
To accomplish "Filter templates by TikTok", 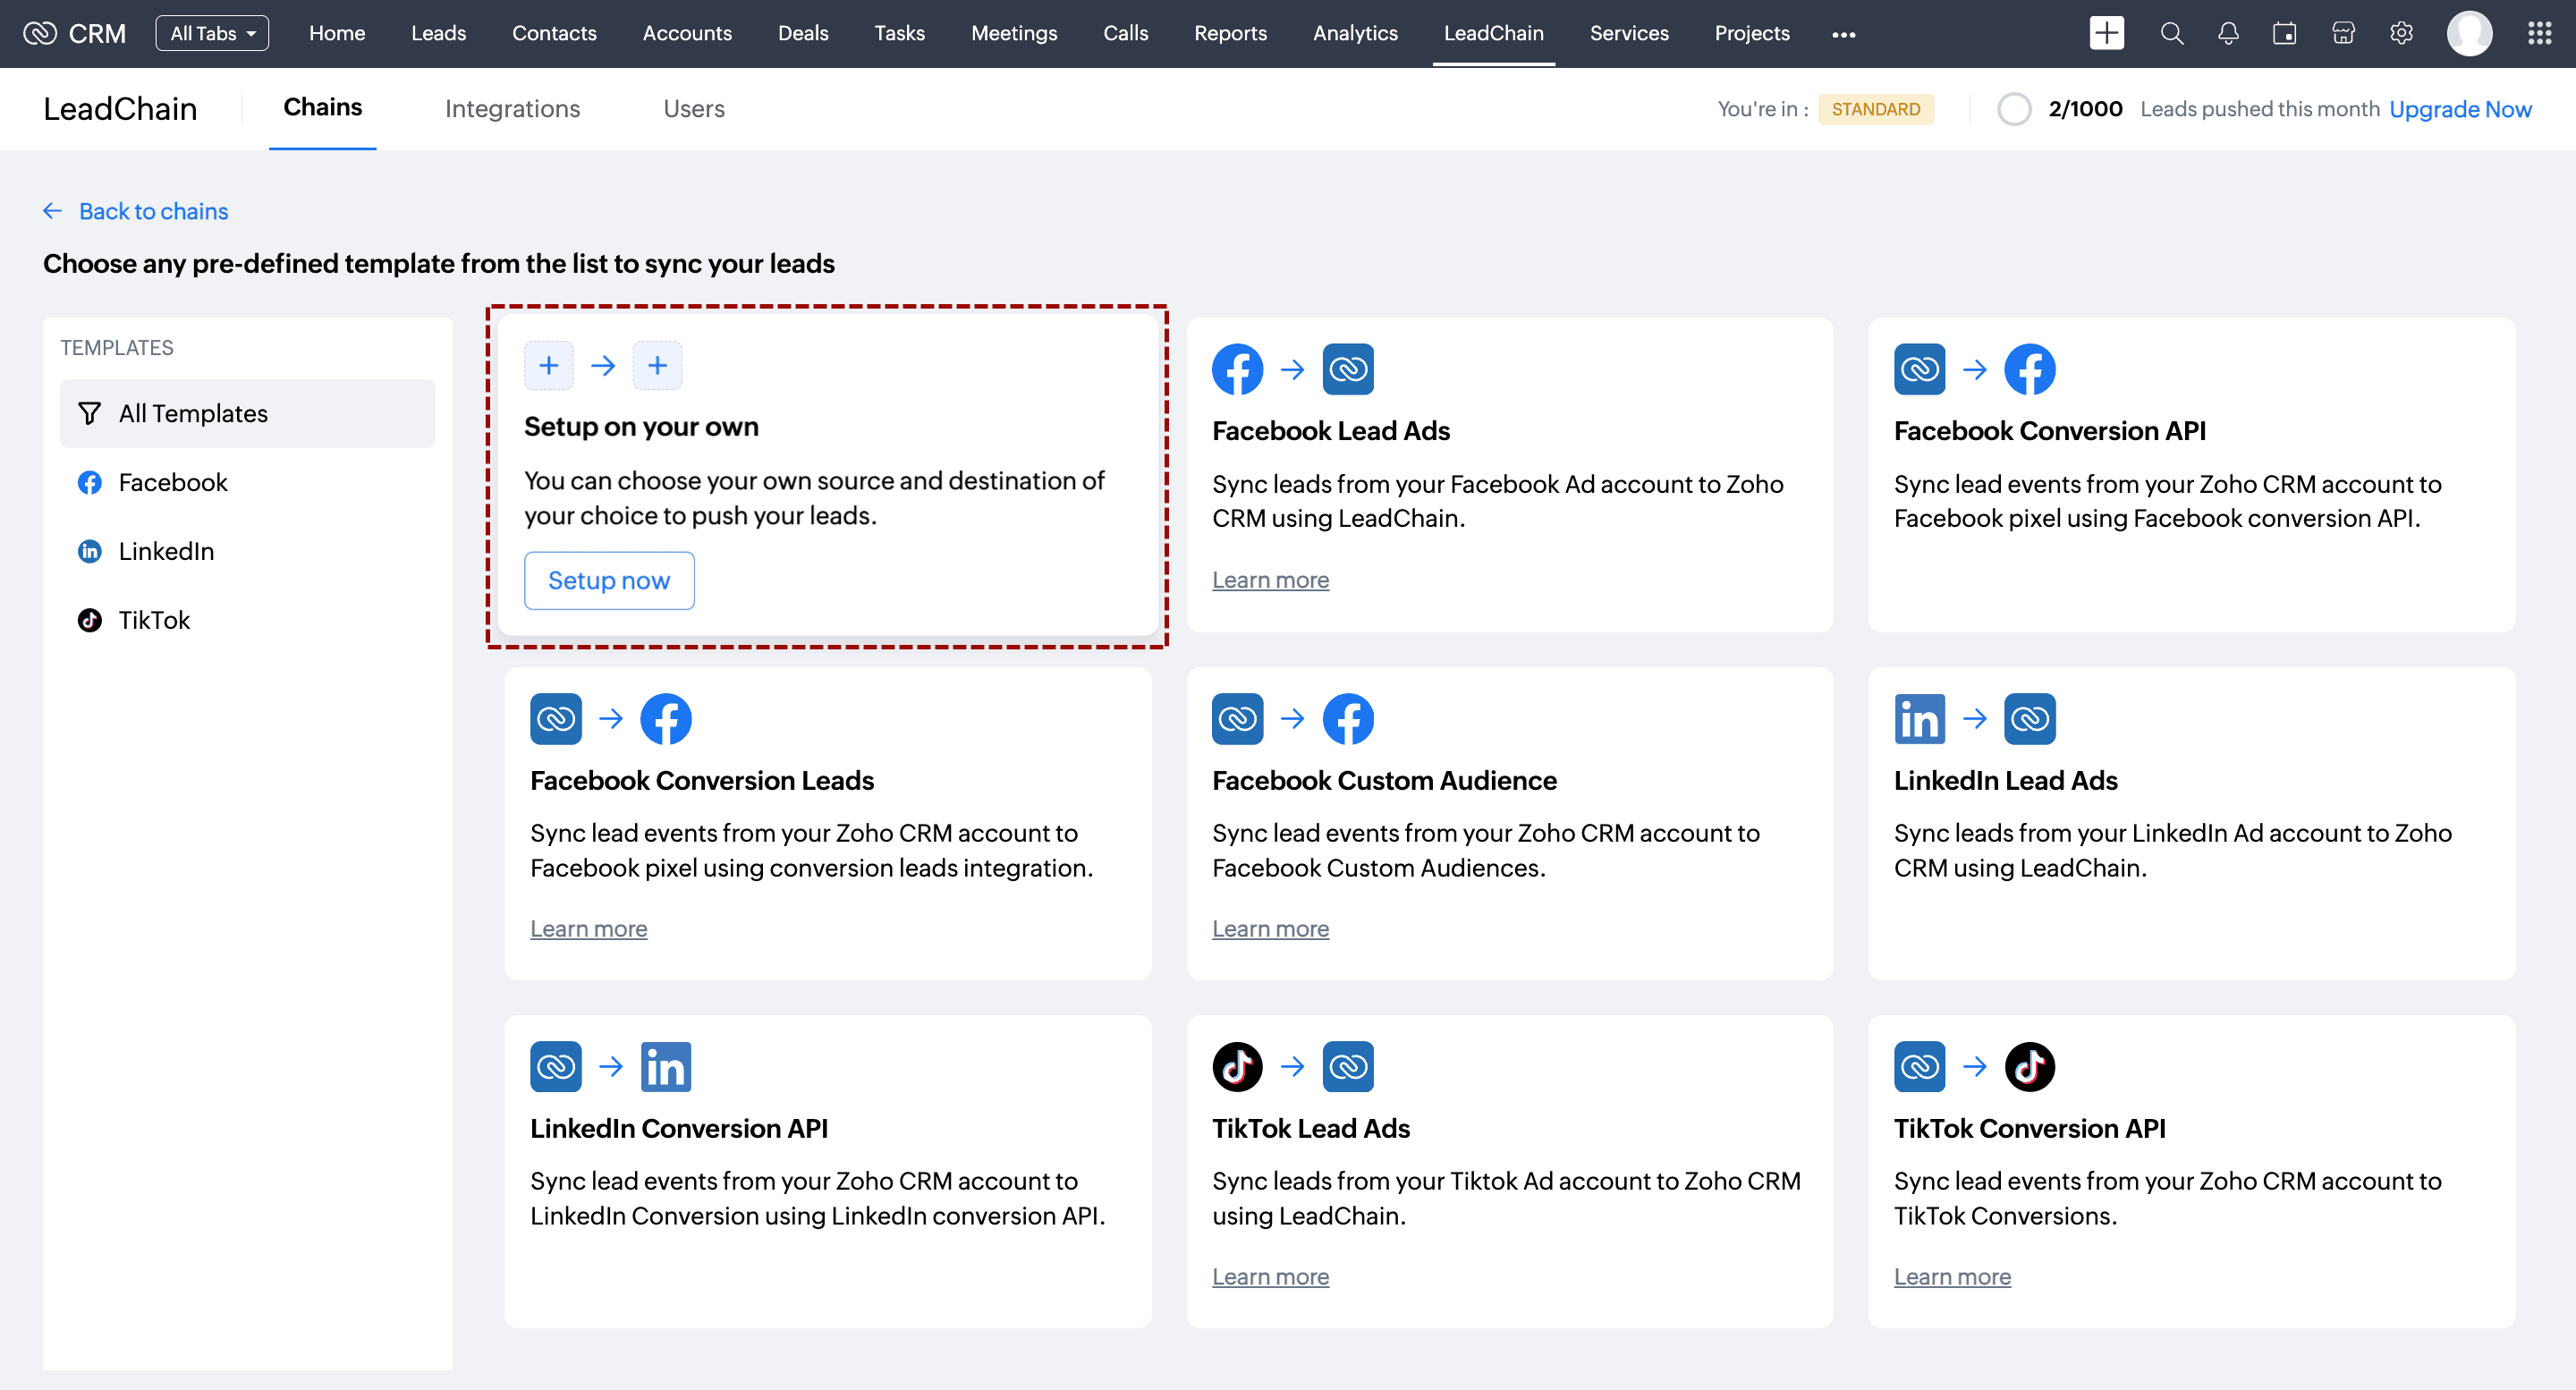I will point(154,620).
